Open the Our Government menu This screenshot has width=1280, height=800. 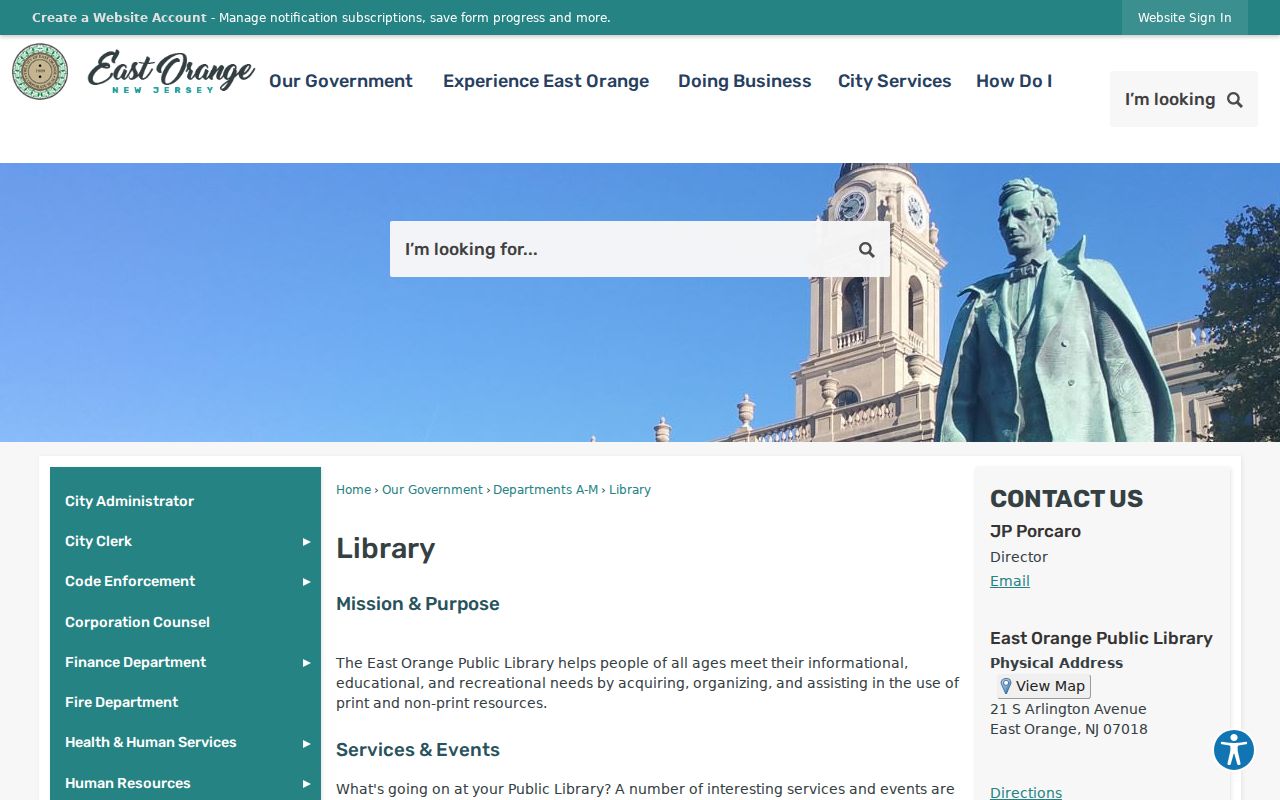coord(341,81)
